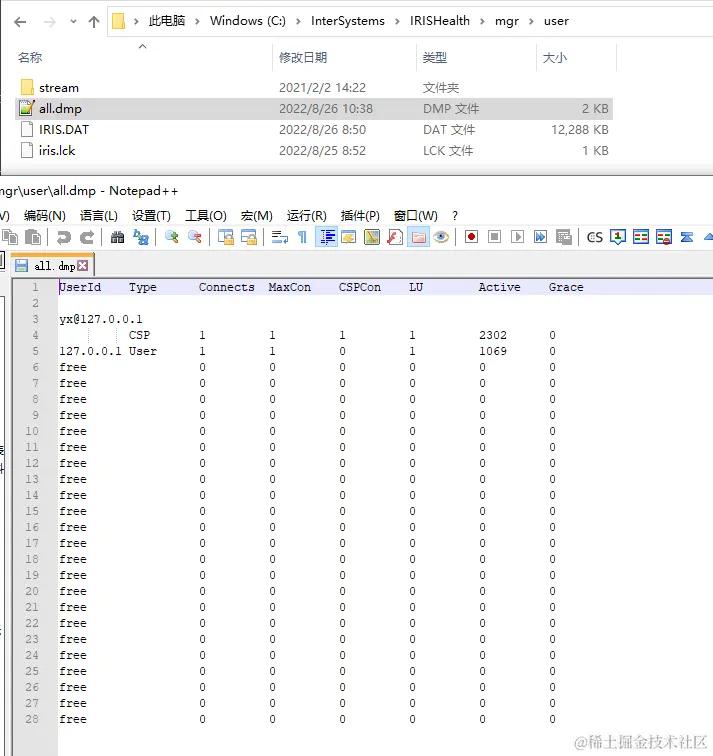The image size is (713, 756).
Task: Expand chevron after Windows (C:) in breadcrumb
Action: coord(298,21)
